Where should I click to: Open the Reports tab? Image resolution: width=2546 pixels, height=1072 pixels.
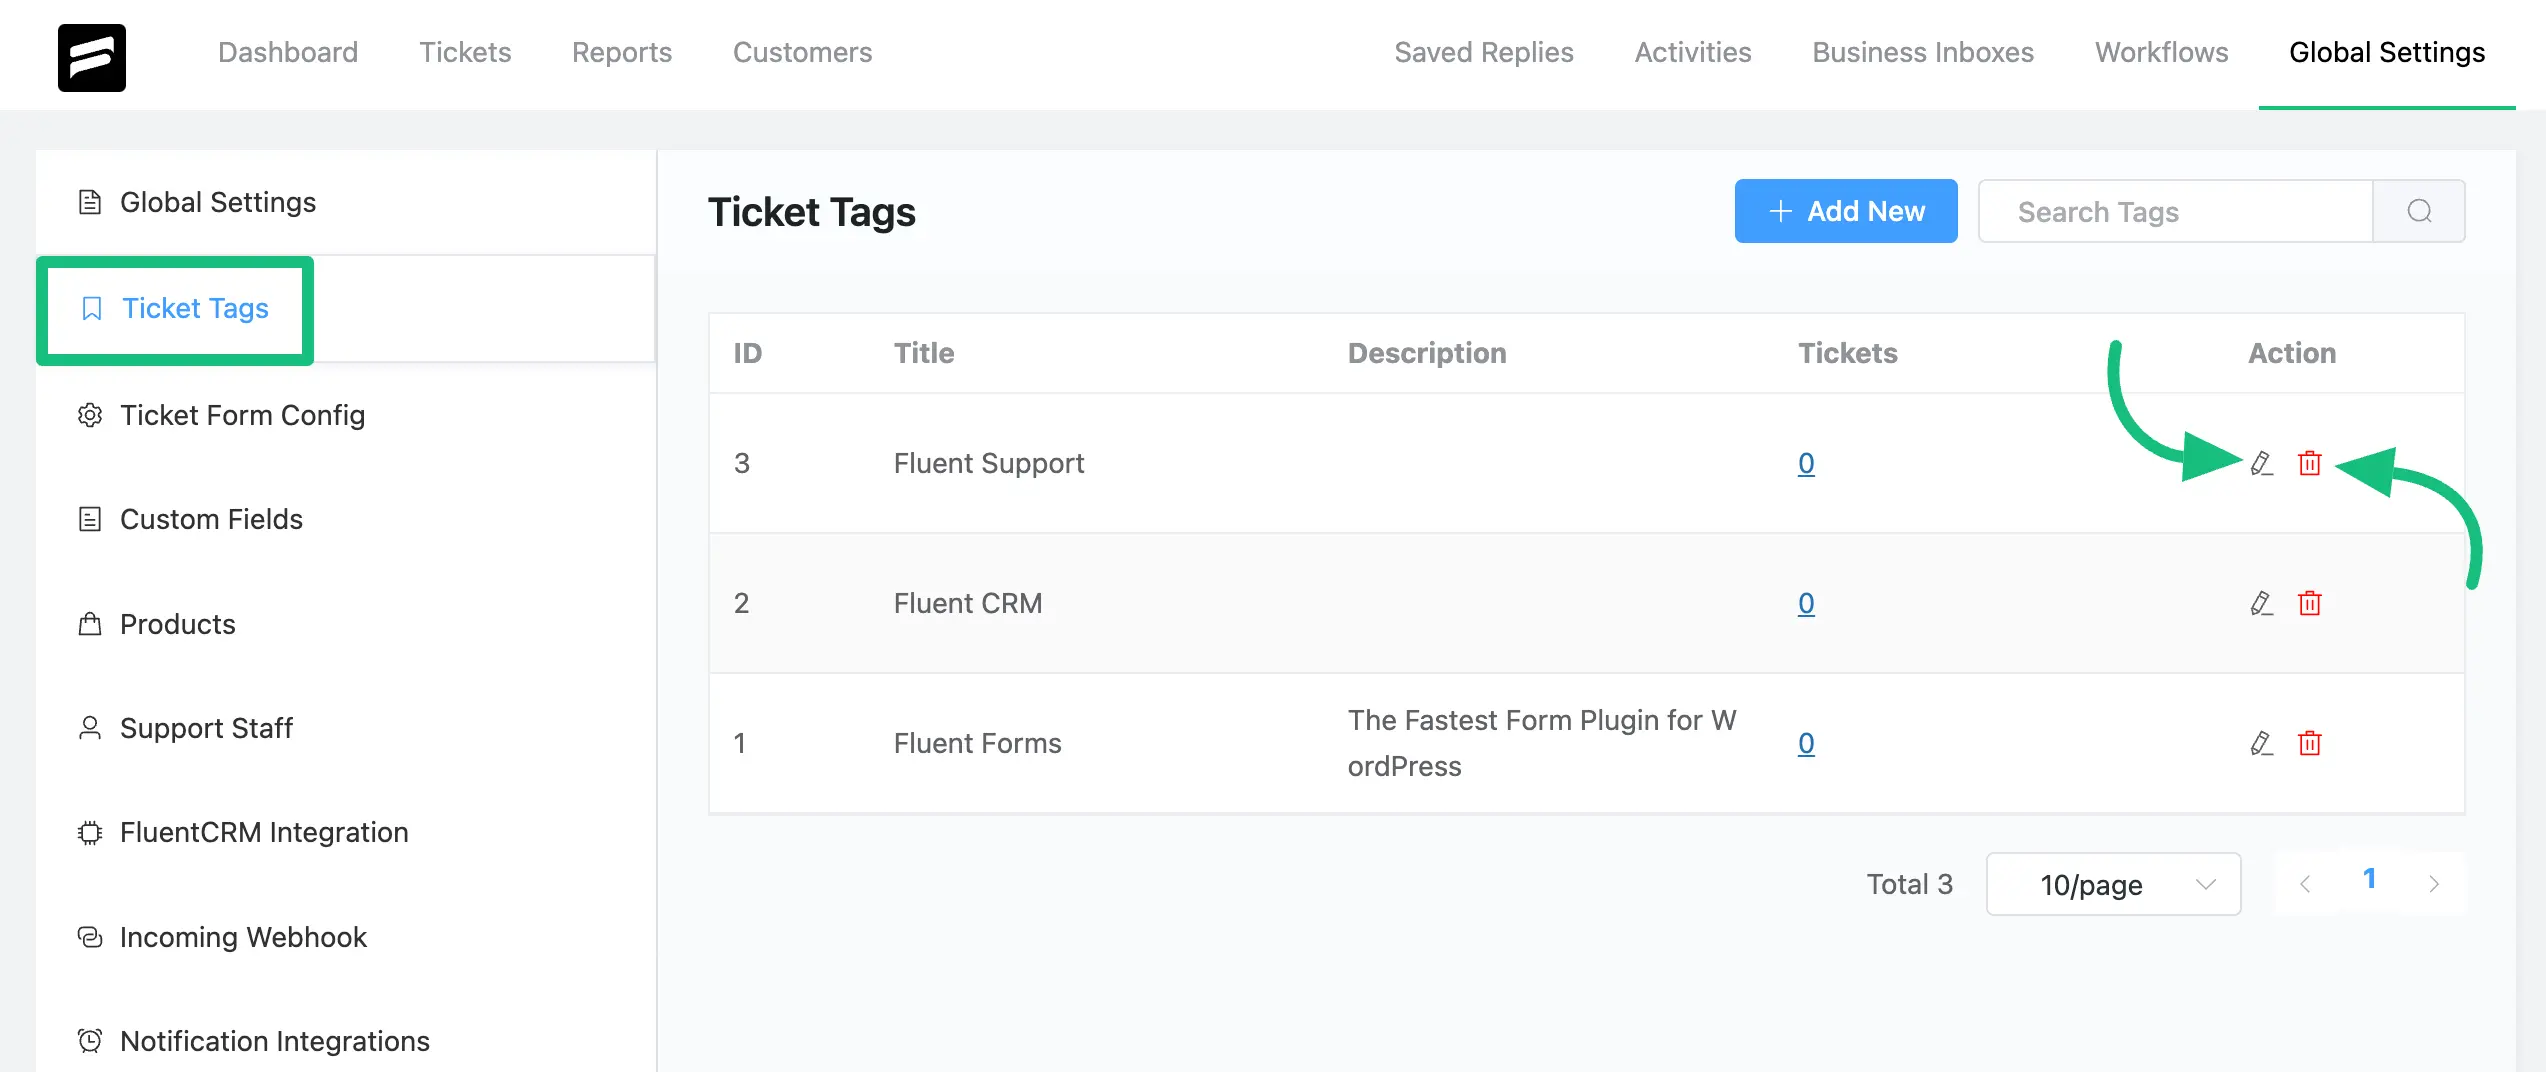click(622, 52)
